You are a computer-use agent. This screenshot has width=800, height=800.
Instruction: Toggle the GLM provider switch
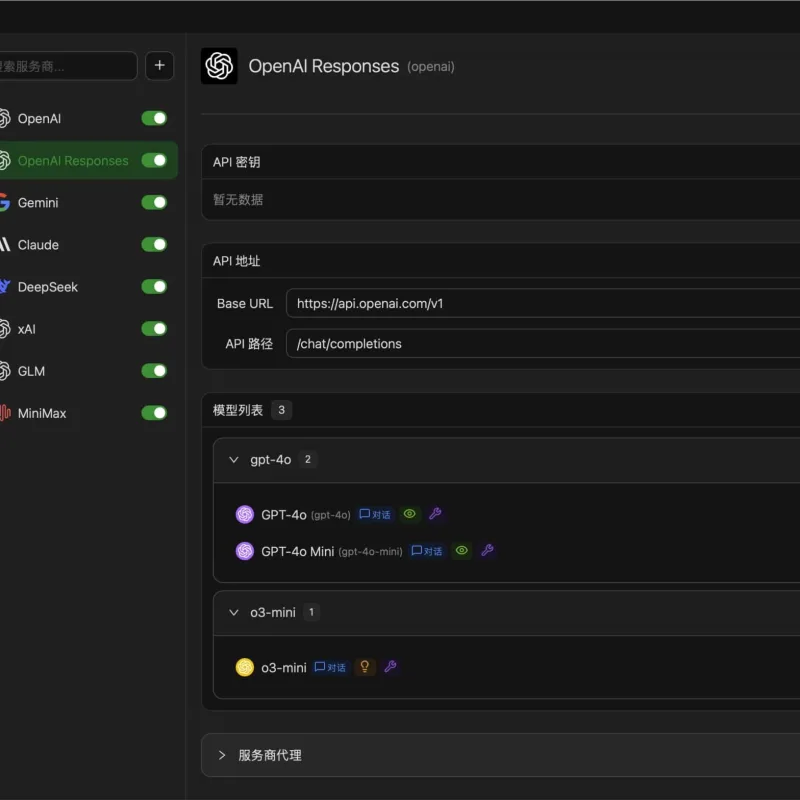154,371
